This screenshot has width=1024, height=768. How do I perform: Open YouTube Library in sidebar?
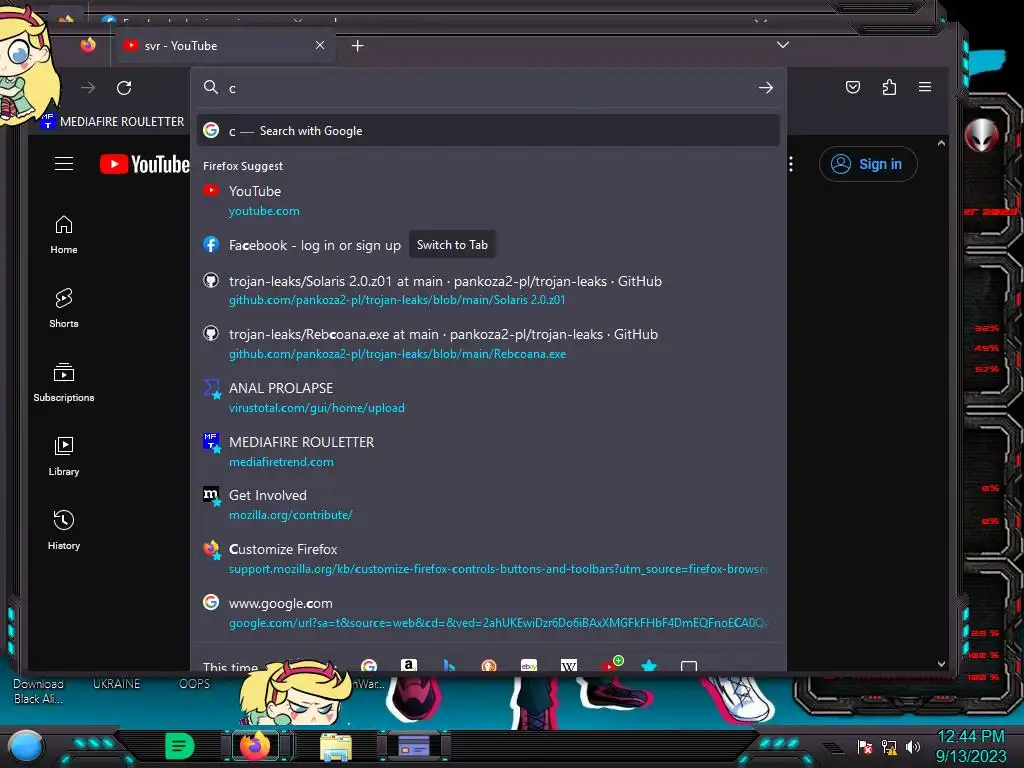point(64,456)
